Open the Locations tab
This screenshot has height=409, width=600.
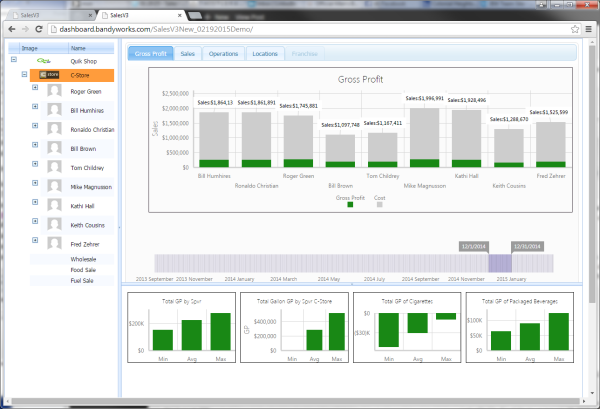[265, 54]
